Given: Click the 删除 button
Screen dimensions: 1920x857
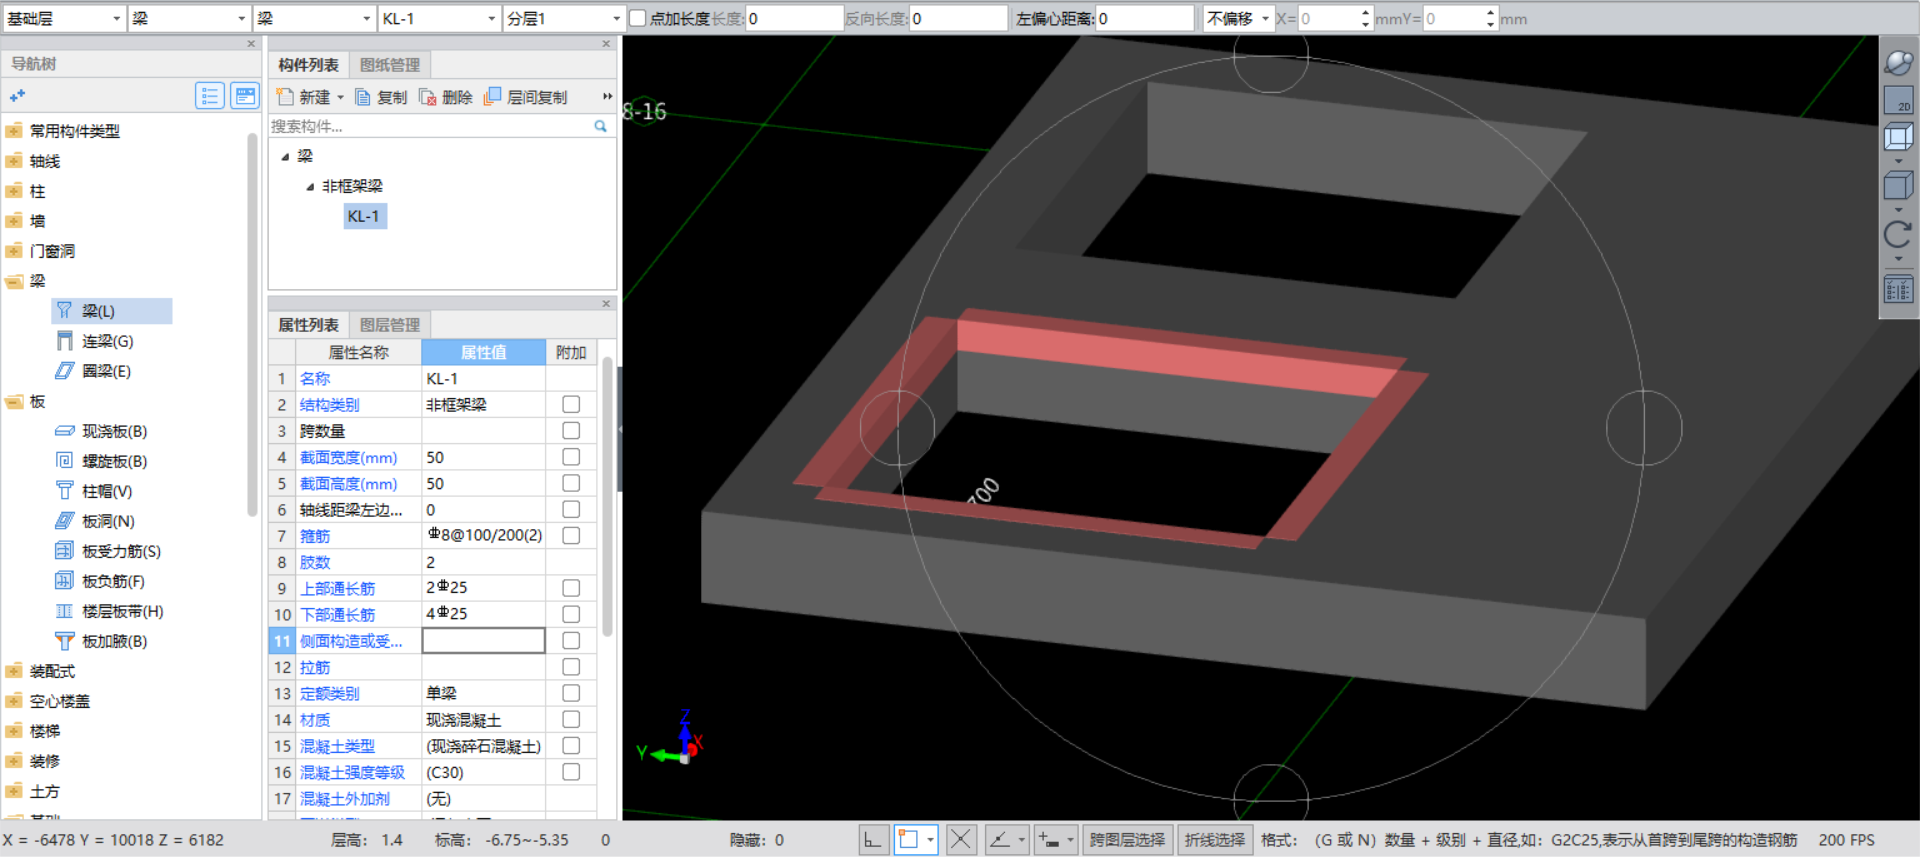Looking at the screenshot, I should pyautogui.click(x=446, y=97).
